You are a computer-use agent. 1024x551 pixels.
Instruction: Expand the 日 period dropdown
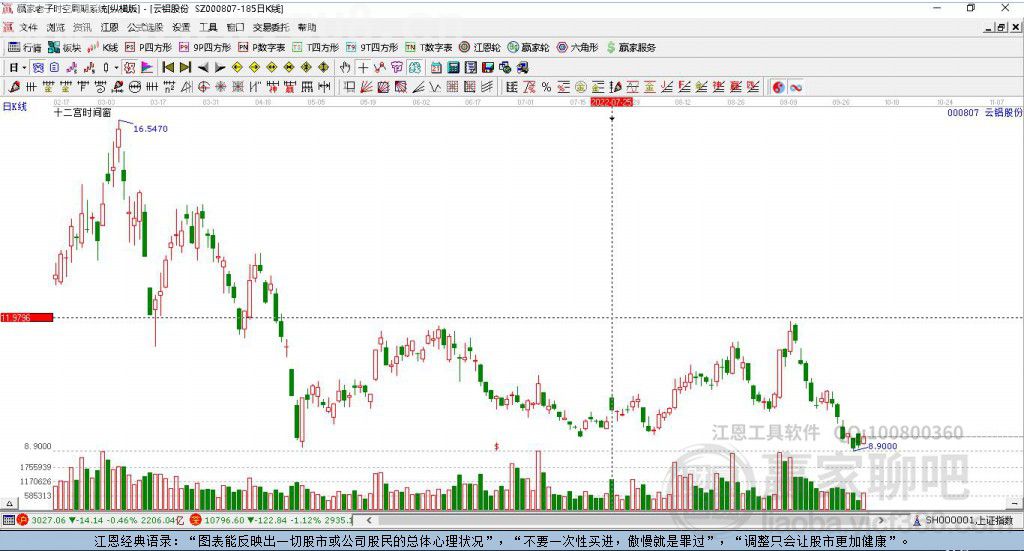click(x=24, y=68)
